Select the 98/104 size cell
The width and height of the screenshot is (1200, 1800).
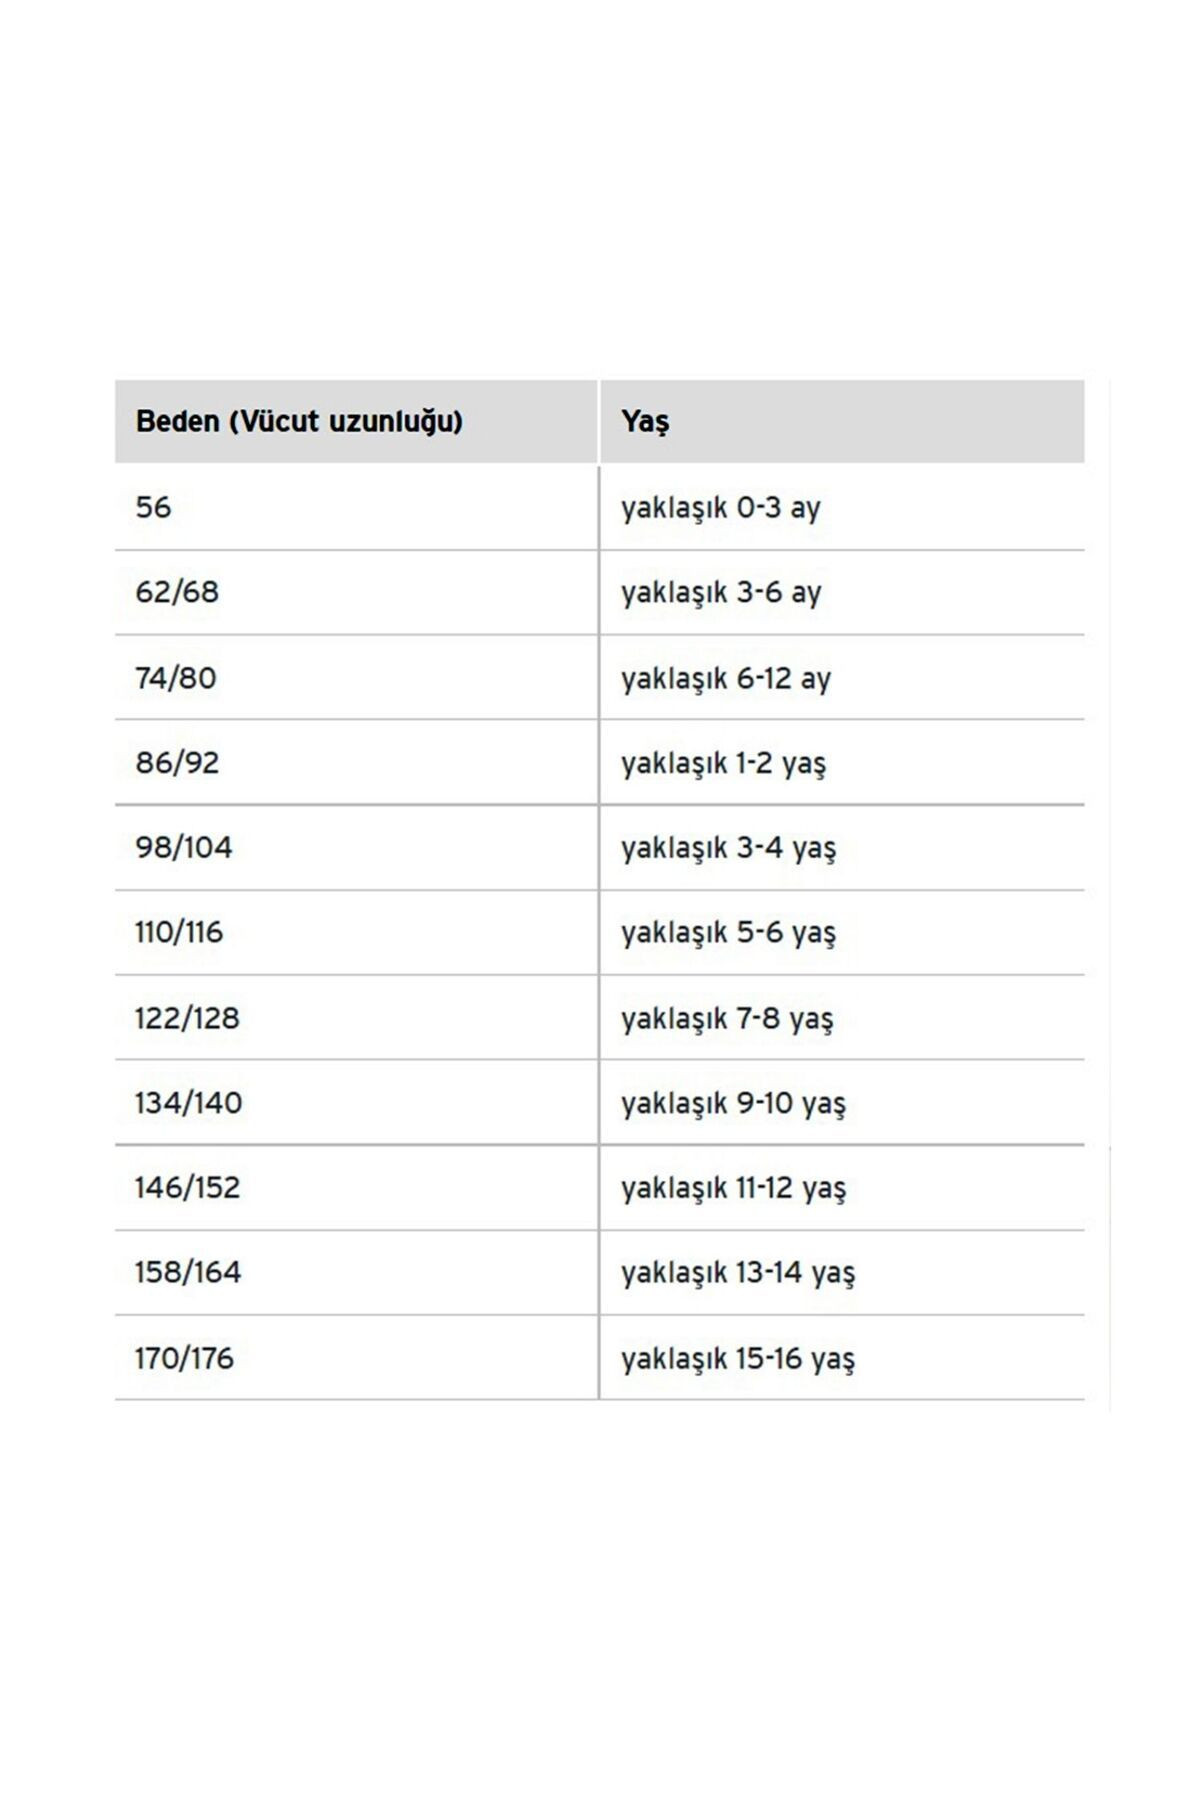click(356, 847)
